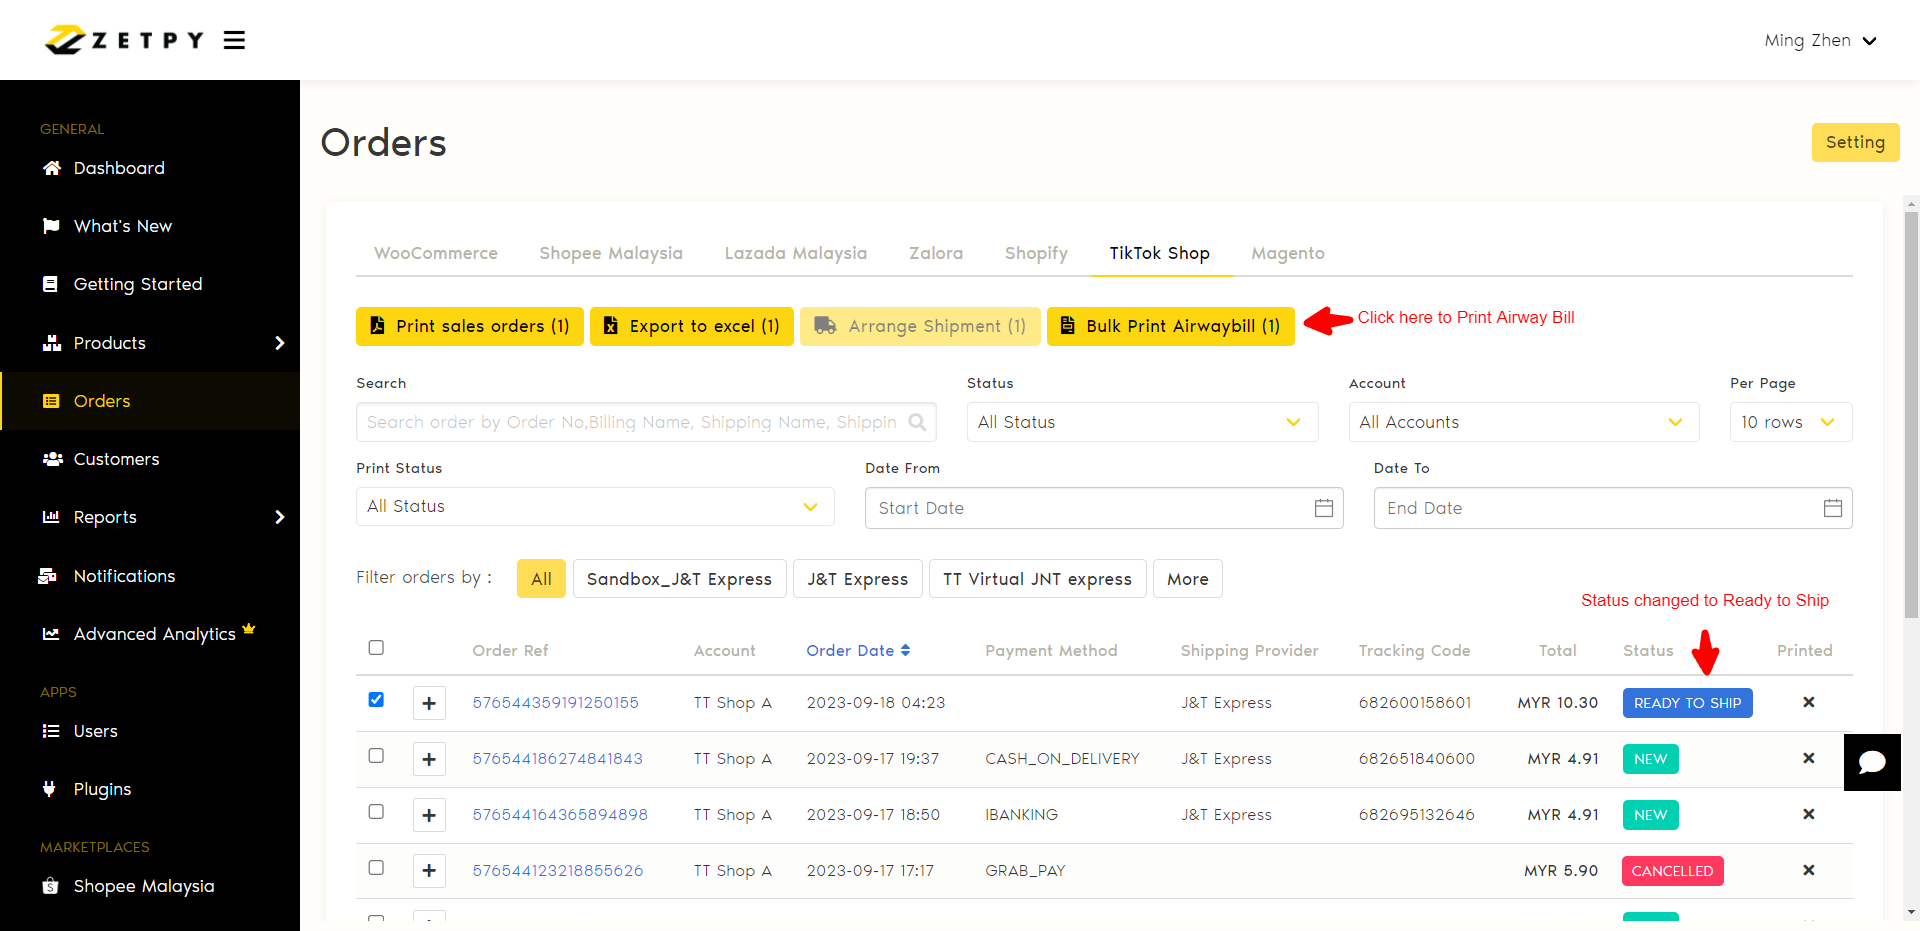The image size is (1920, 931).
Task: Click plus icon for order 576544186274841843
Action: coord(429,759)
